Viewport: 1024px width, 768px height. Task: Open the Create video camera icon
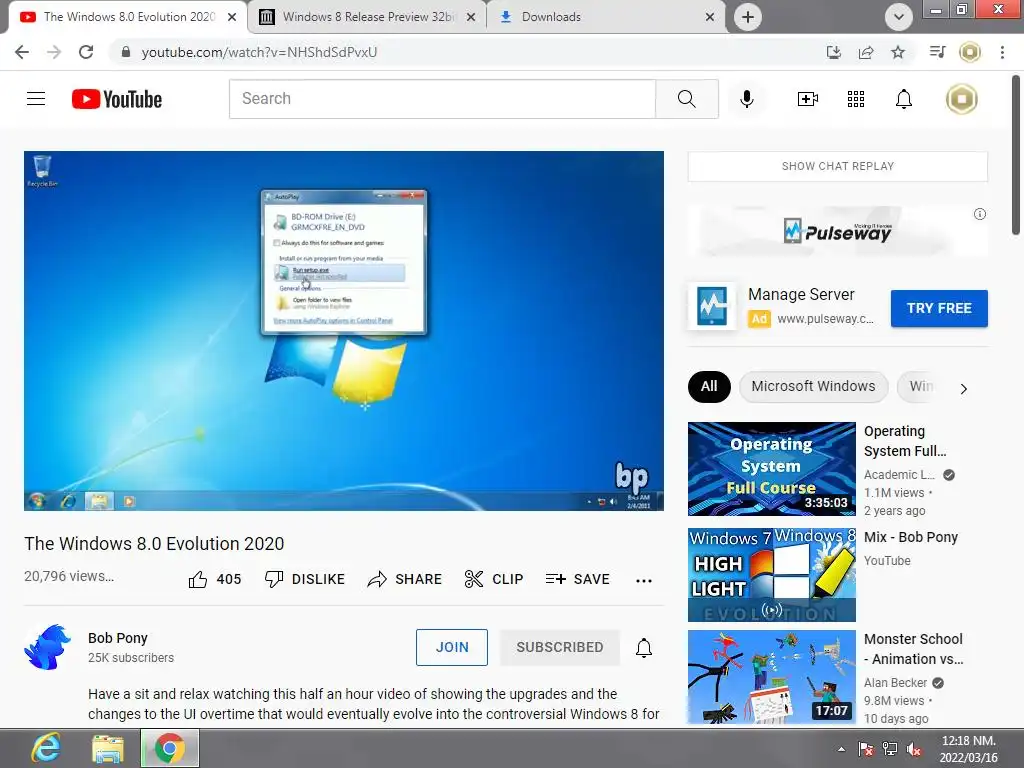807,99
